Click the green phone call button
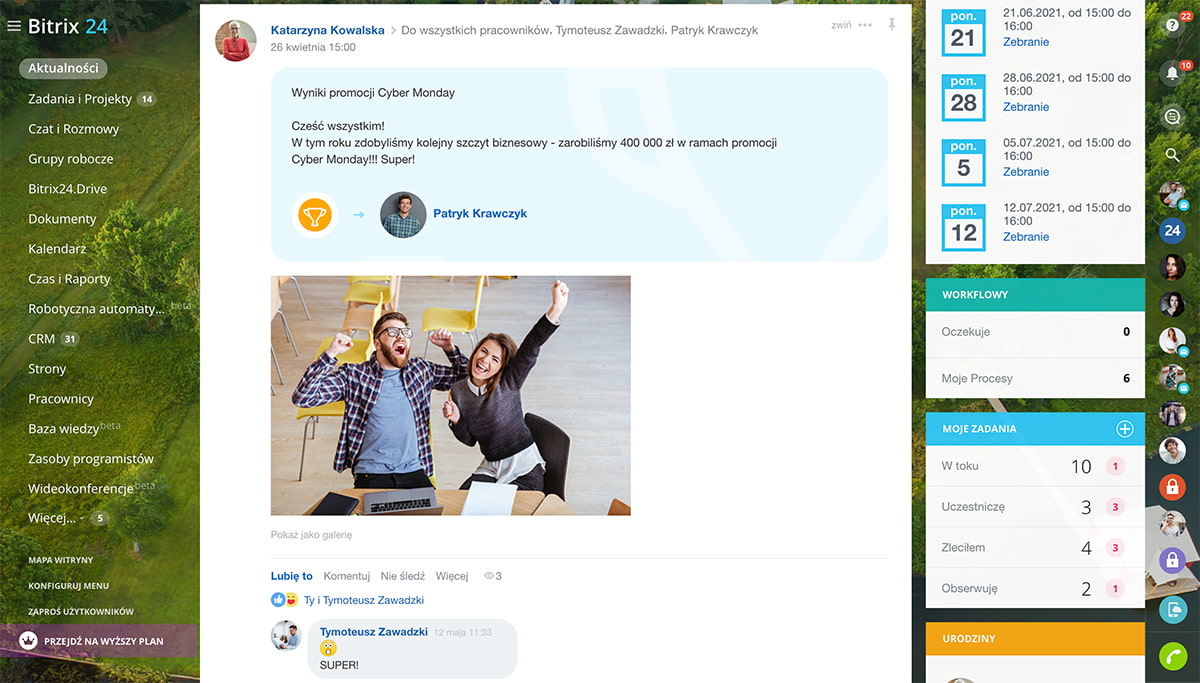Screen dimensions: 1200x683 click(1172, 656)
